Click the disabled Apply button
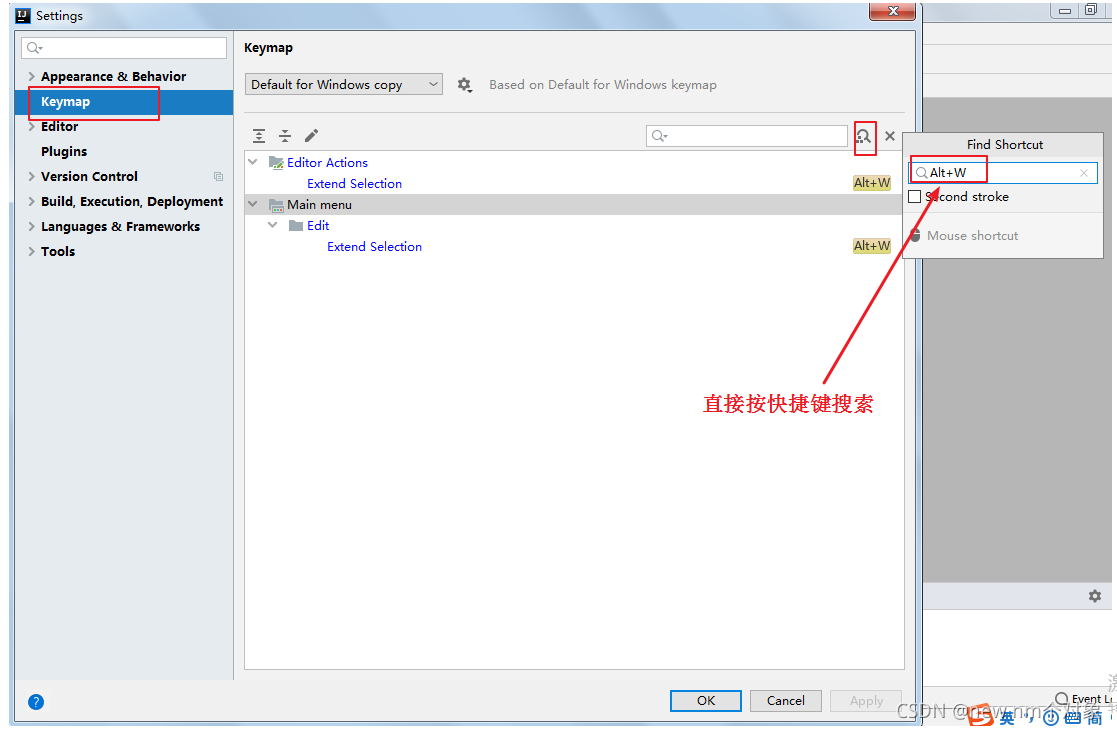1117x729 pixels. 866,701
